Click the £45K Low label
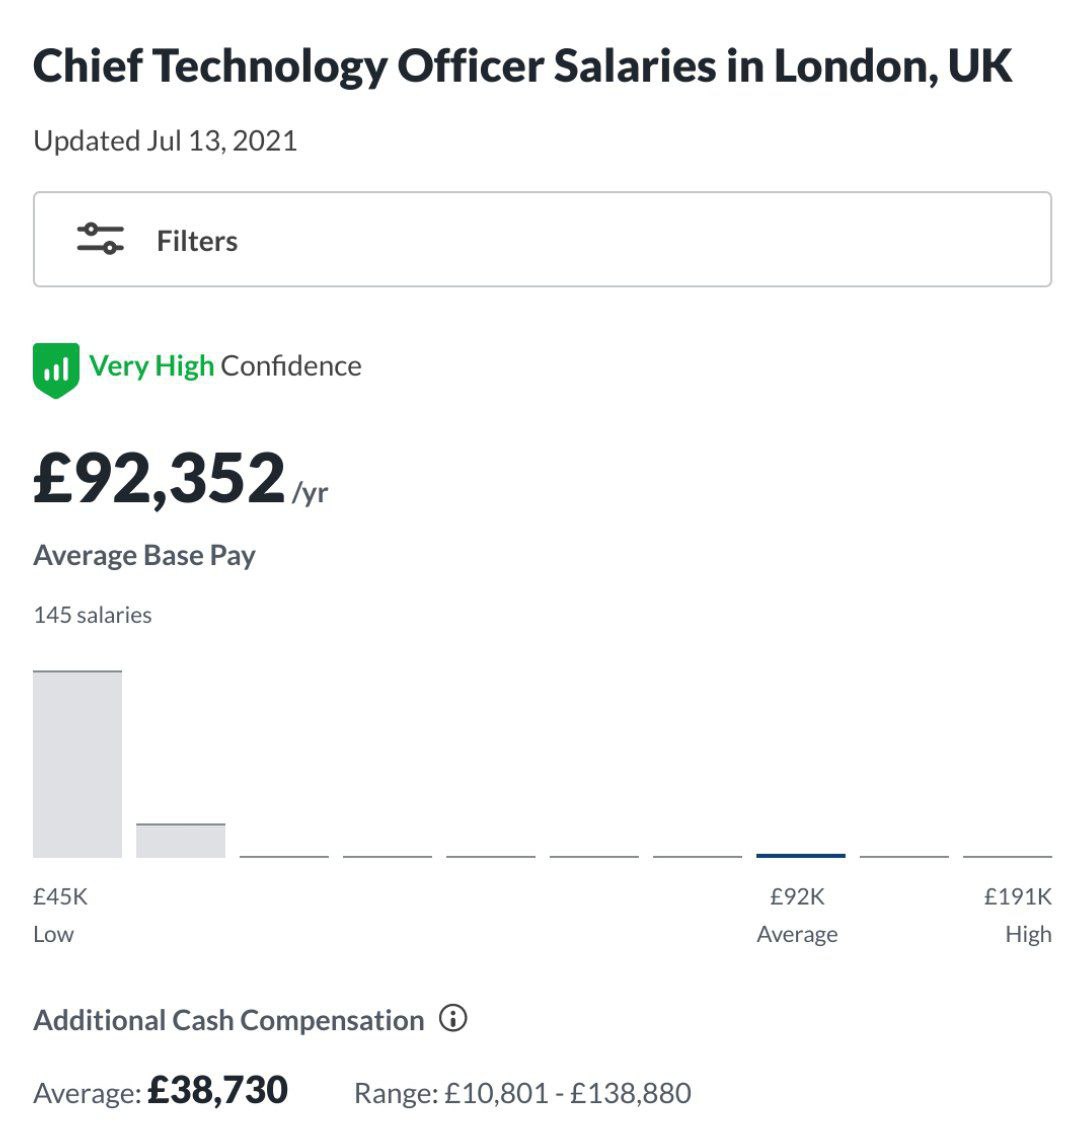 (60, 915)
